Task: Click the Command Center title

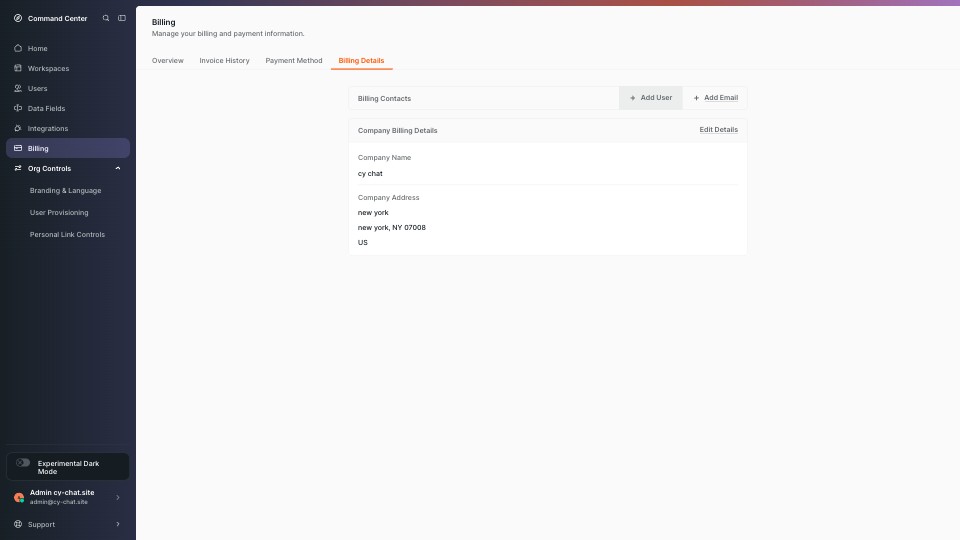Action: 58,18
